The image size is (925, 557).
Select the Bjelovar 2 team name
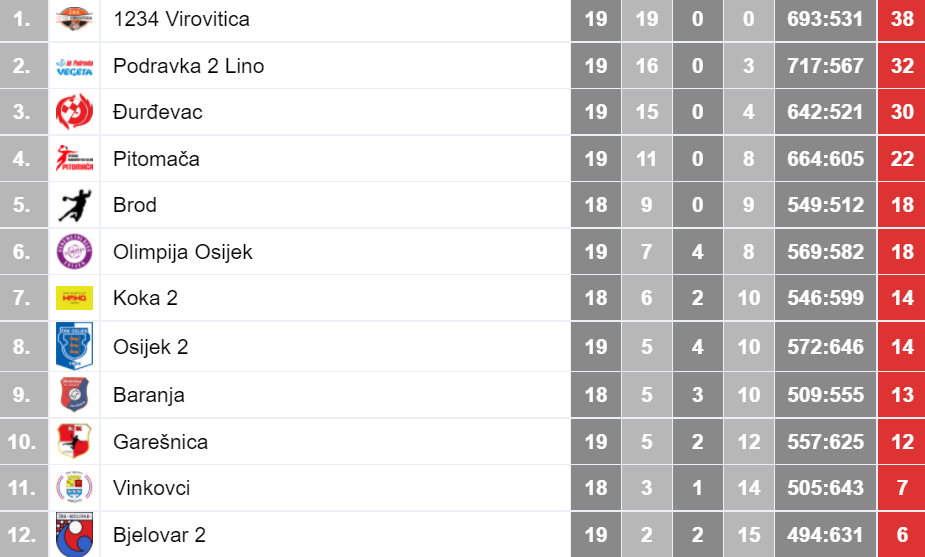tap(159, 535)
